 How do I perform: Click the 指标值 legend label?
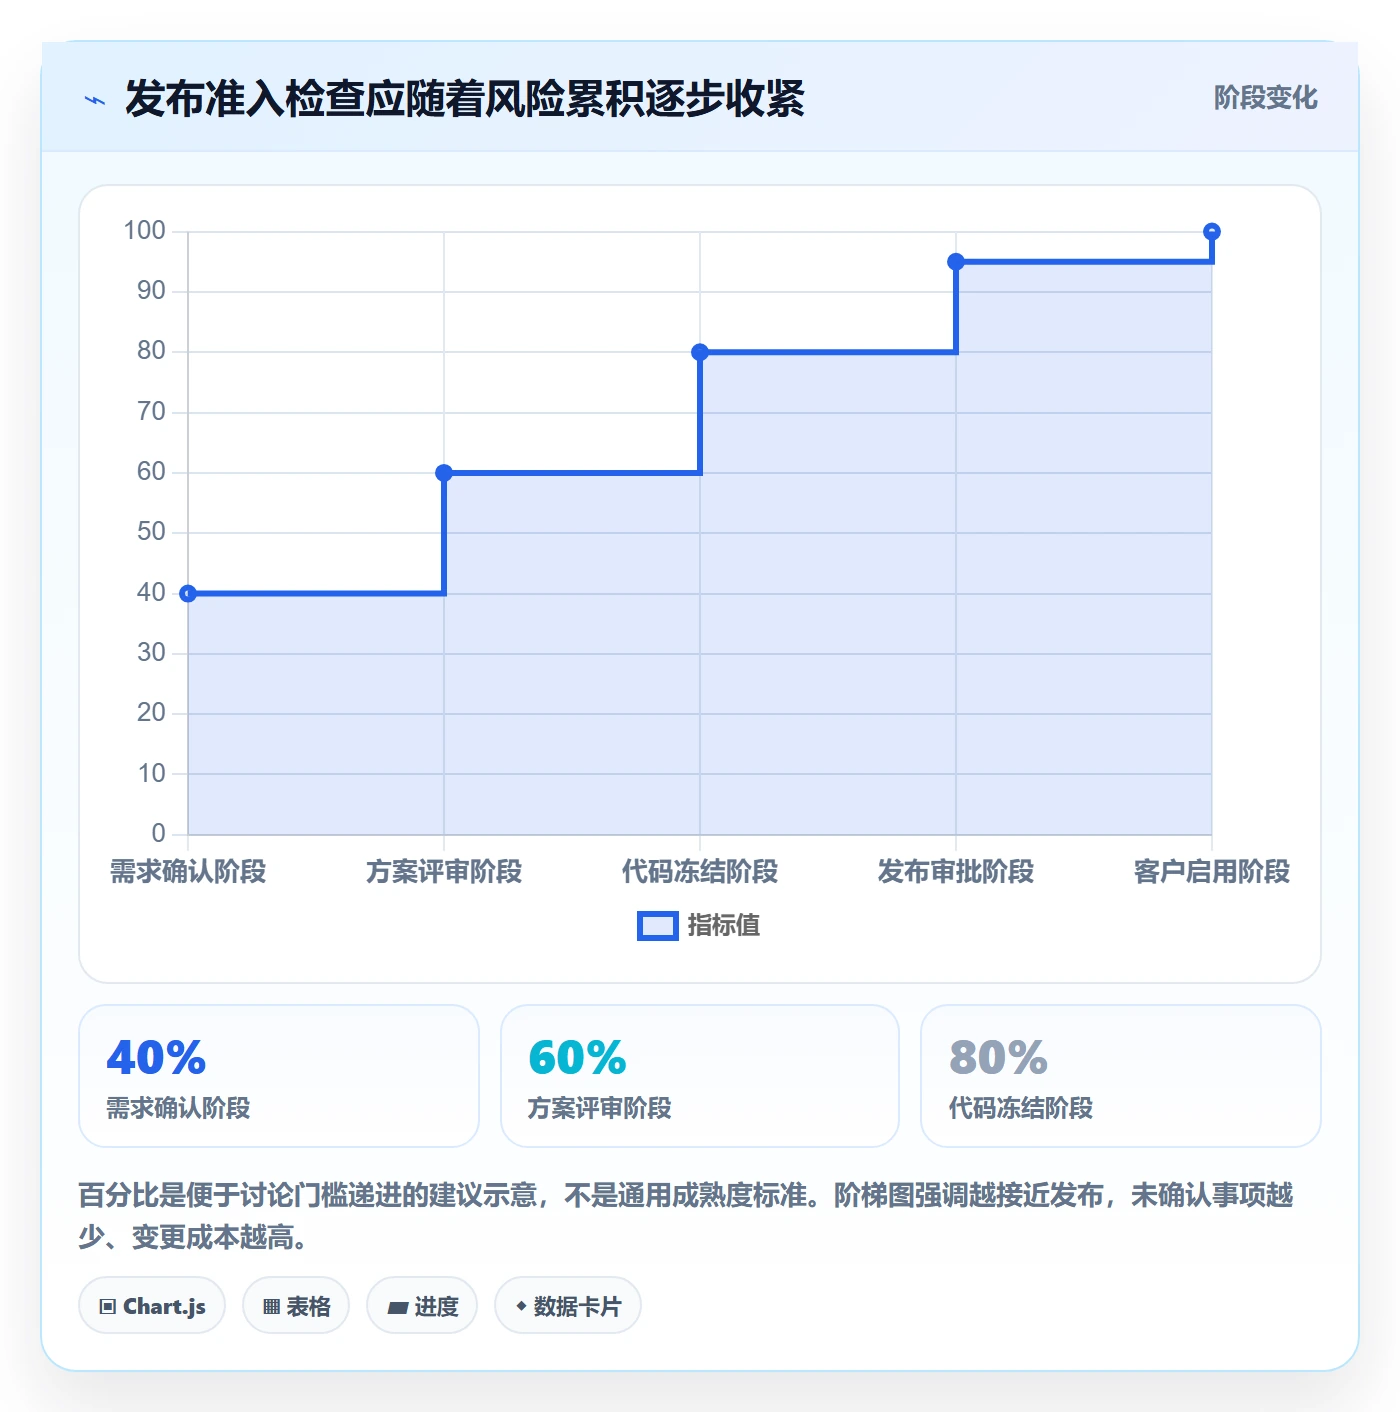point(724,926)
